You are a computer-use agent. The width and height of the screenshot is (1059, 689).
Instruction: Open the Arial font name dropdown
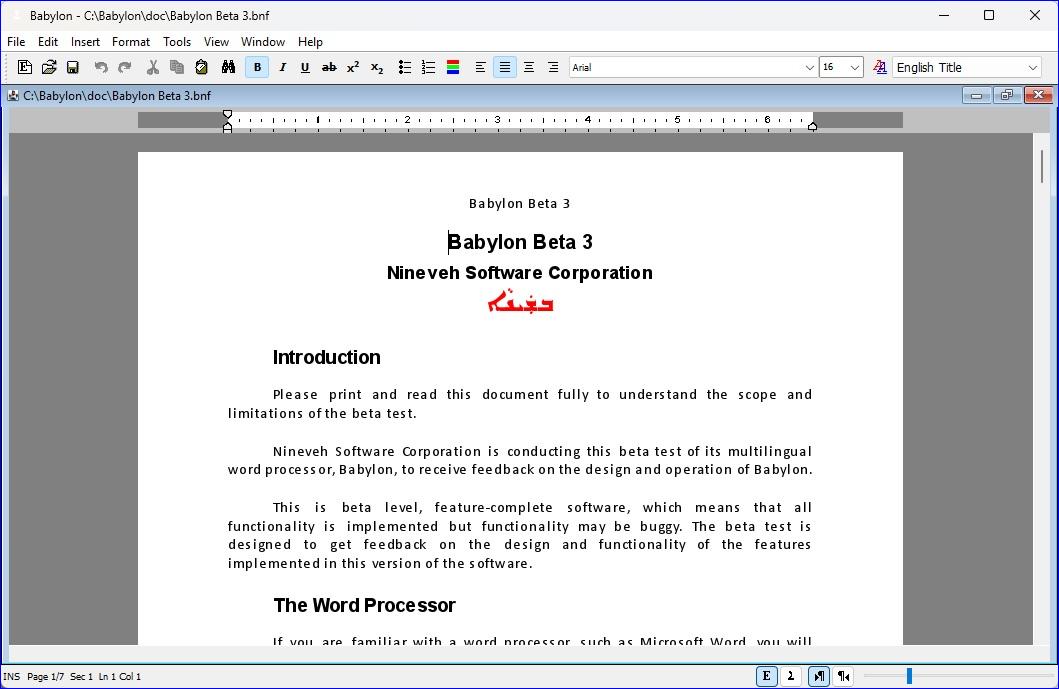[x=809, y=68]
